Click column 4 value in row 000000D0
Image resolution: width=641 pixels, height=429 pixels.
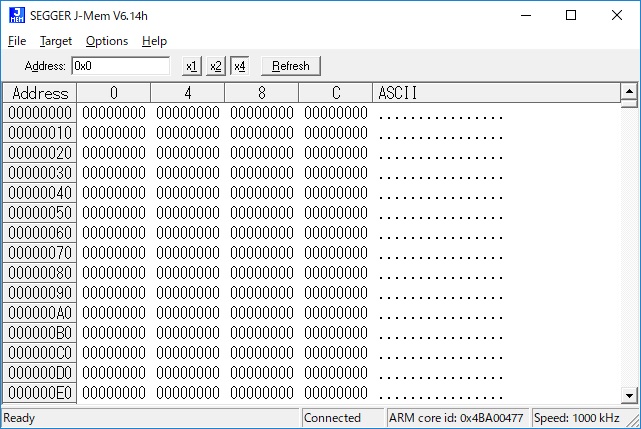(188, 373)
